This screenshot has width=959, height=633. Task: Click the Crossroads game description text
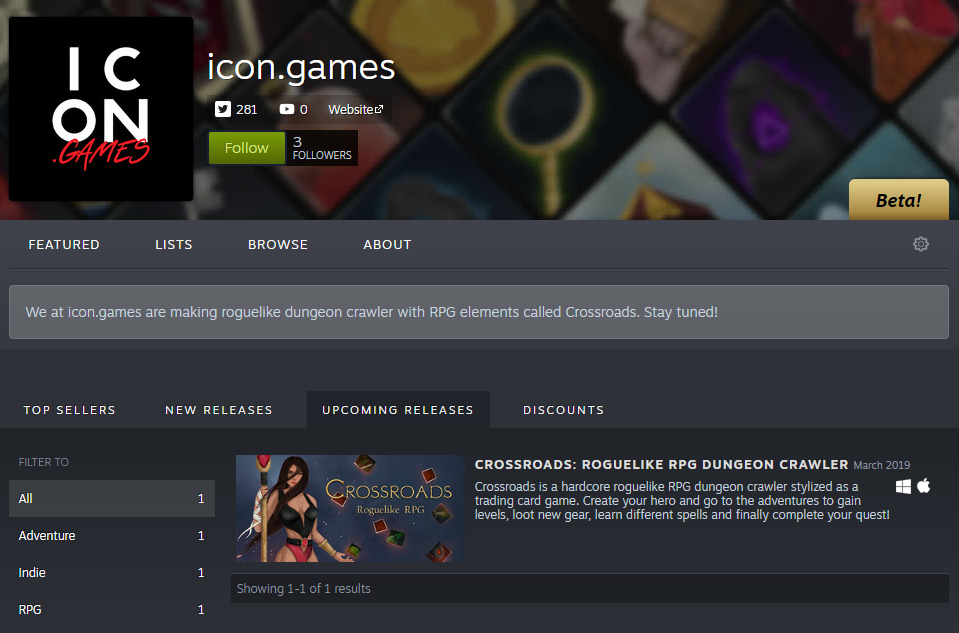[x=682, y=501]
